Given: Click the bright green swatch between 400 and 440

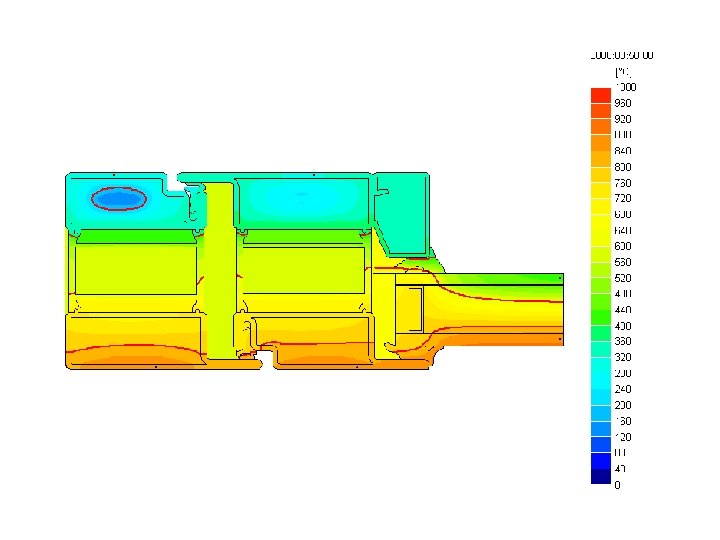Looking at the screenshot, I should [x=601, y=318].
